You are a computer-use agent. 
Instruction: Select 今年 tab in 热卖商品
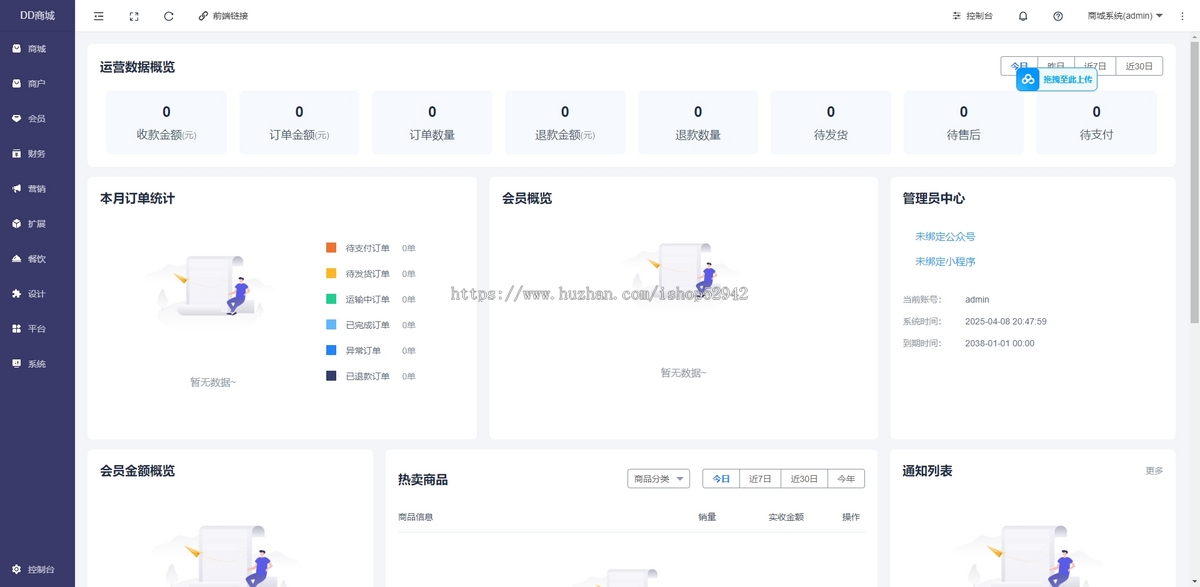tap(846, 479)
